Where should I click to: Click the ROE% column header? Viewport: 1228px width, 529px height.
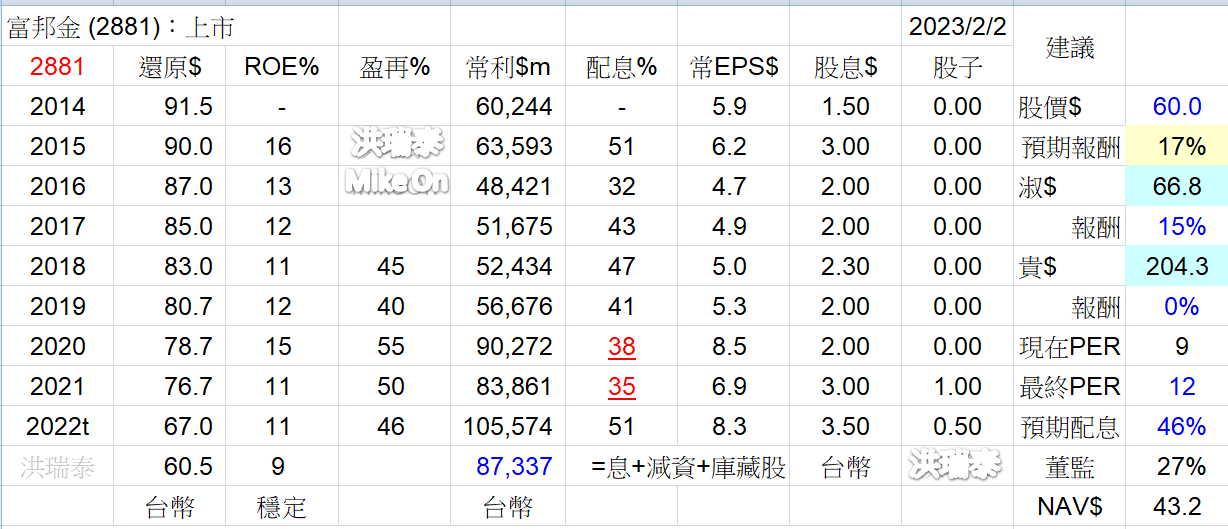point(281,67)
